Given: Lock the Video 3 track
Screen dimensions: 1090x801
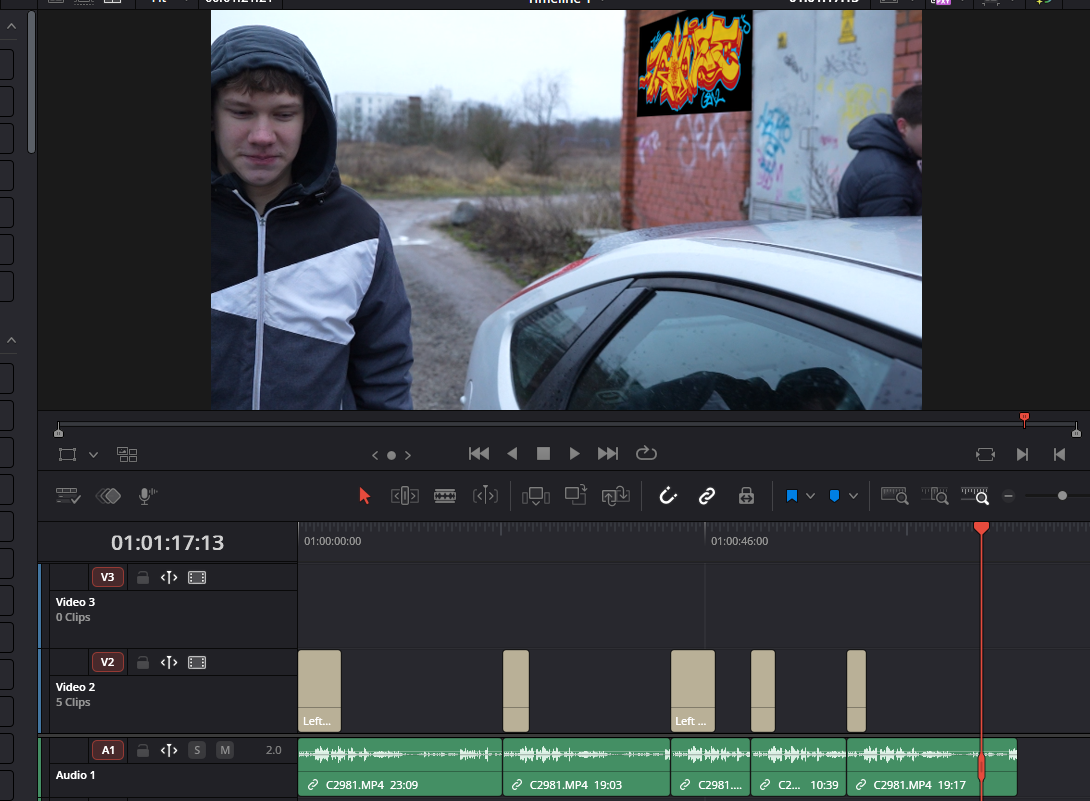Looking at the screenshot, I should pyautogui.click(x=143, y=578).
